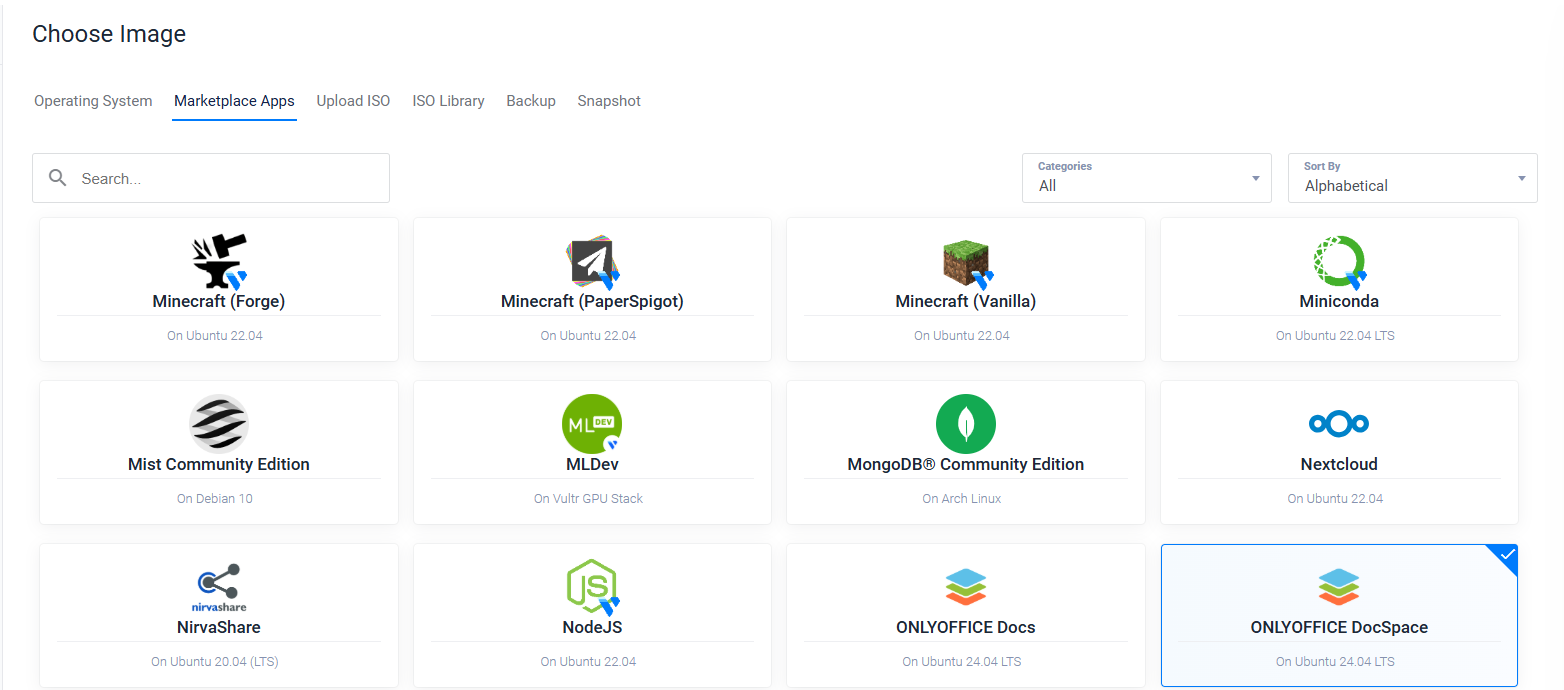Click the Miniconda green ring icon
Viewport: 1564px width, 690px height.
pos(1339,261)
